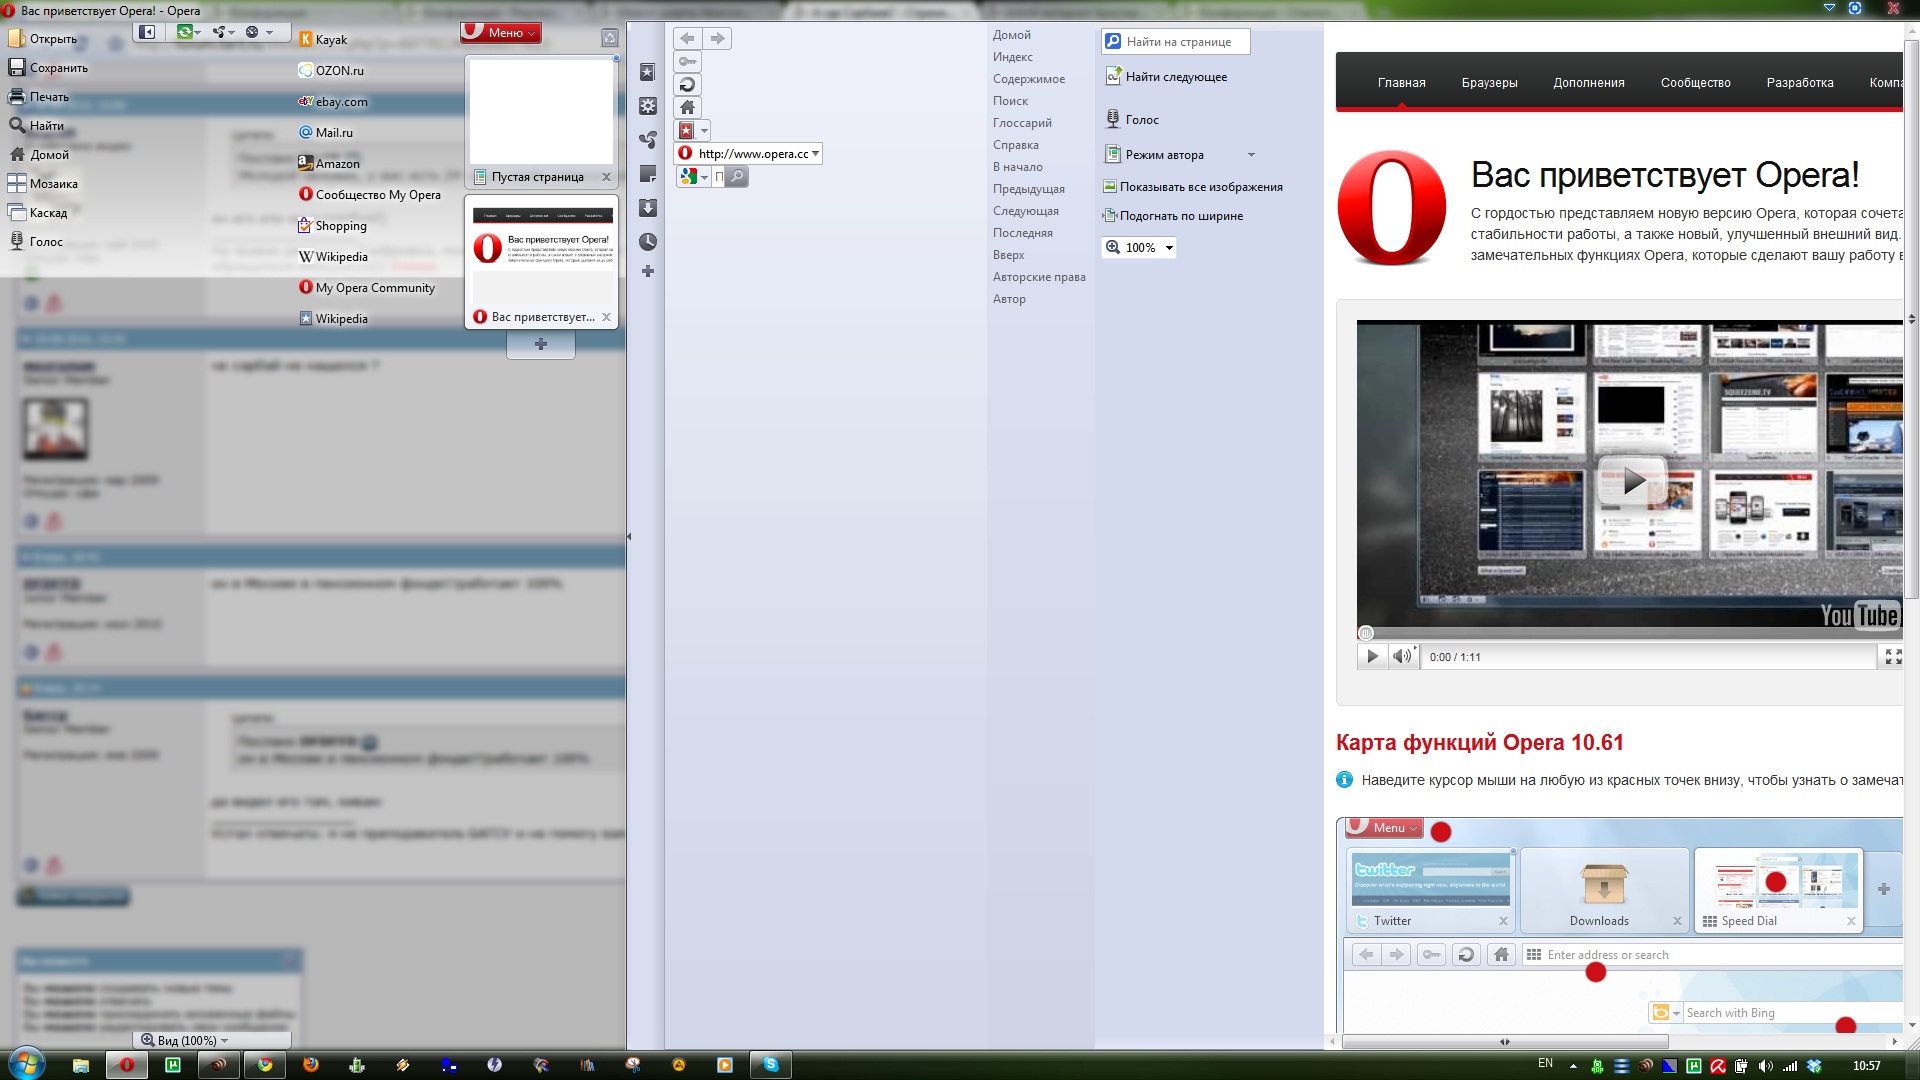Open the Дополнения tab on Opera site
1920x1080 pixels.
(1588, 83)
